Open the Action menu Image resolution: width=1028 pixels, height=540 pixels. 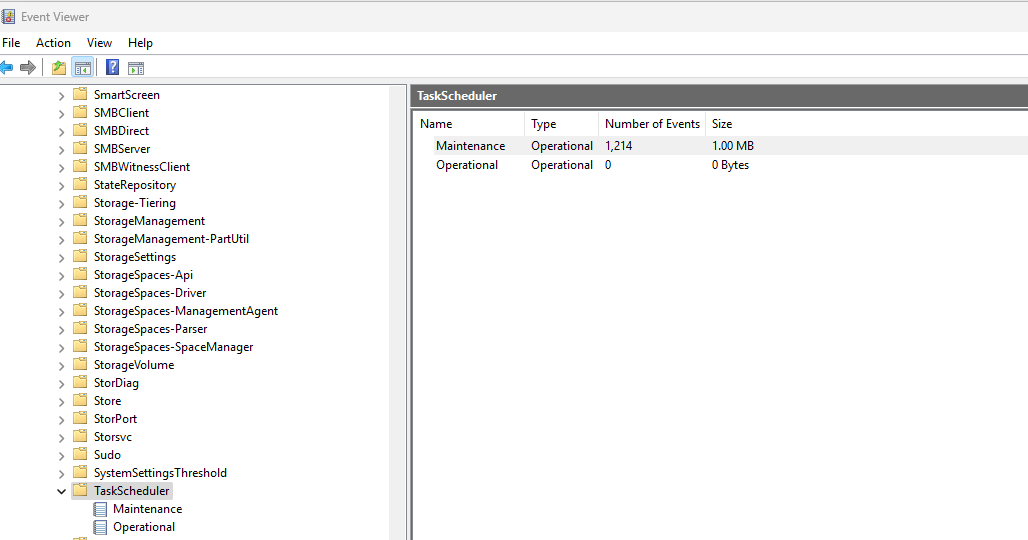click(53, 43)
